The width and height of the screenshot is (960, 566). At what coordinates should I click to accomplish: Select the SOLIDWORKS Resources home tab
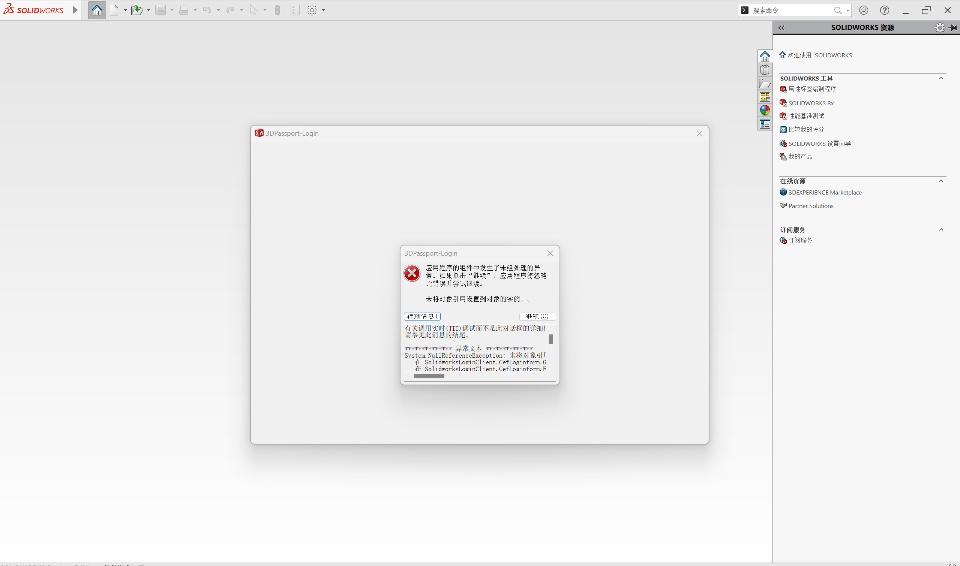(x=765, y=56)
